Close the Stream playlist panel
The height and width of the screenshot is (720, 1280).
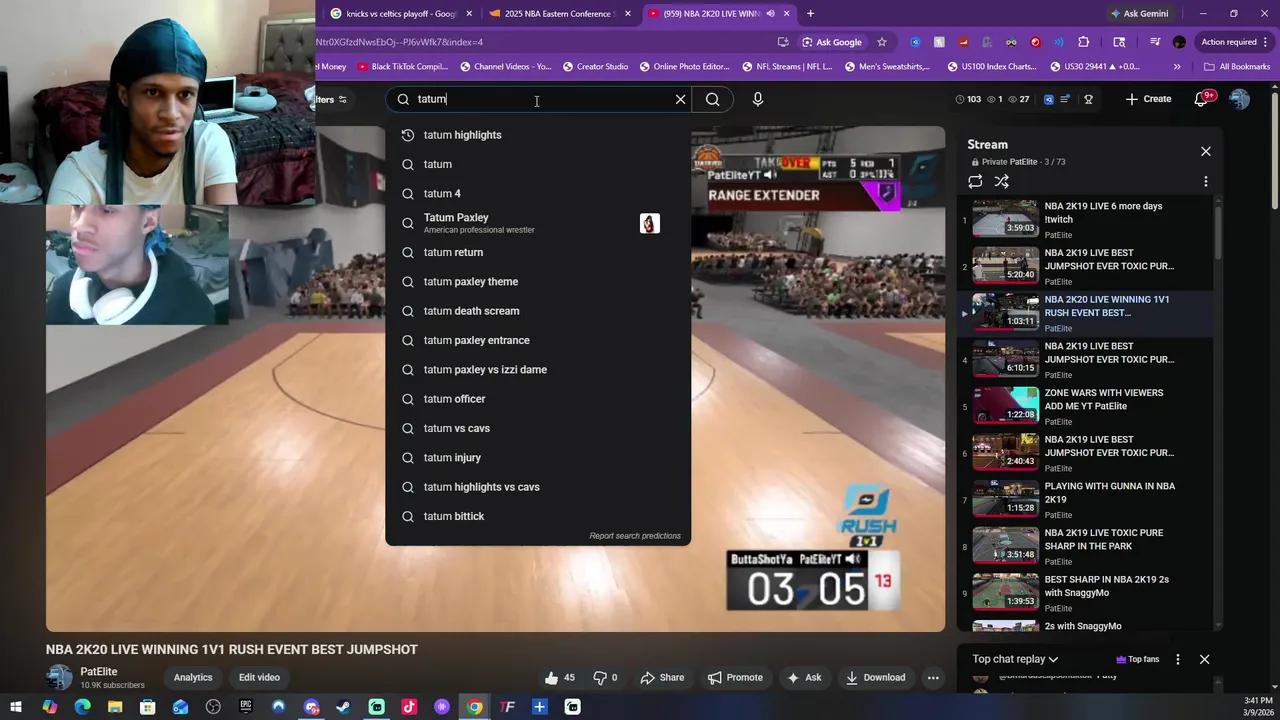click(x=1205, y=151)
